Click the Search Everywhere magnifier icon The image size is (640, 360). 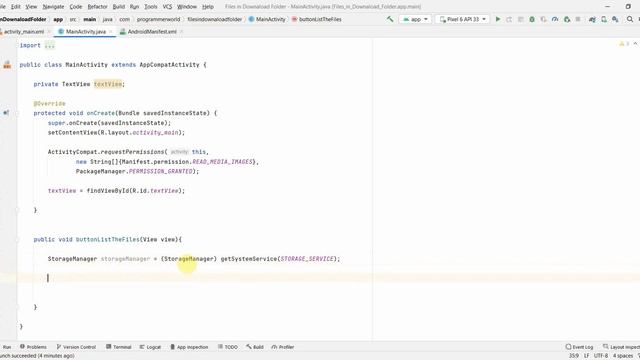(630, 19)
